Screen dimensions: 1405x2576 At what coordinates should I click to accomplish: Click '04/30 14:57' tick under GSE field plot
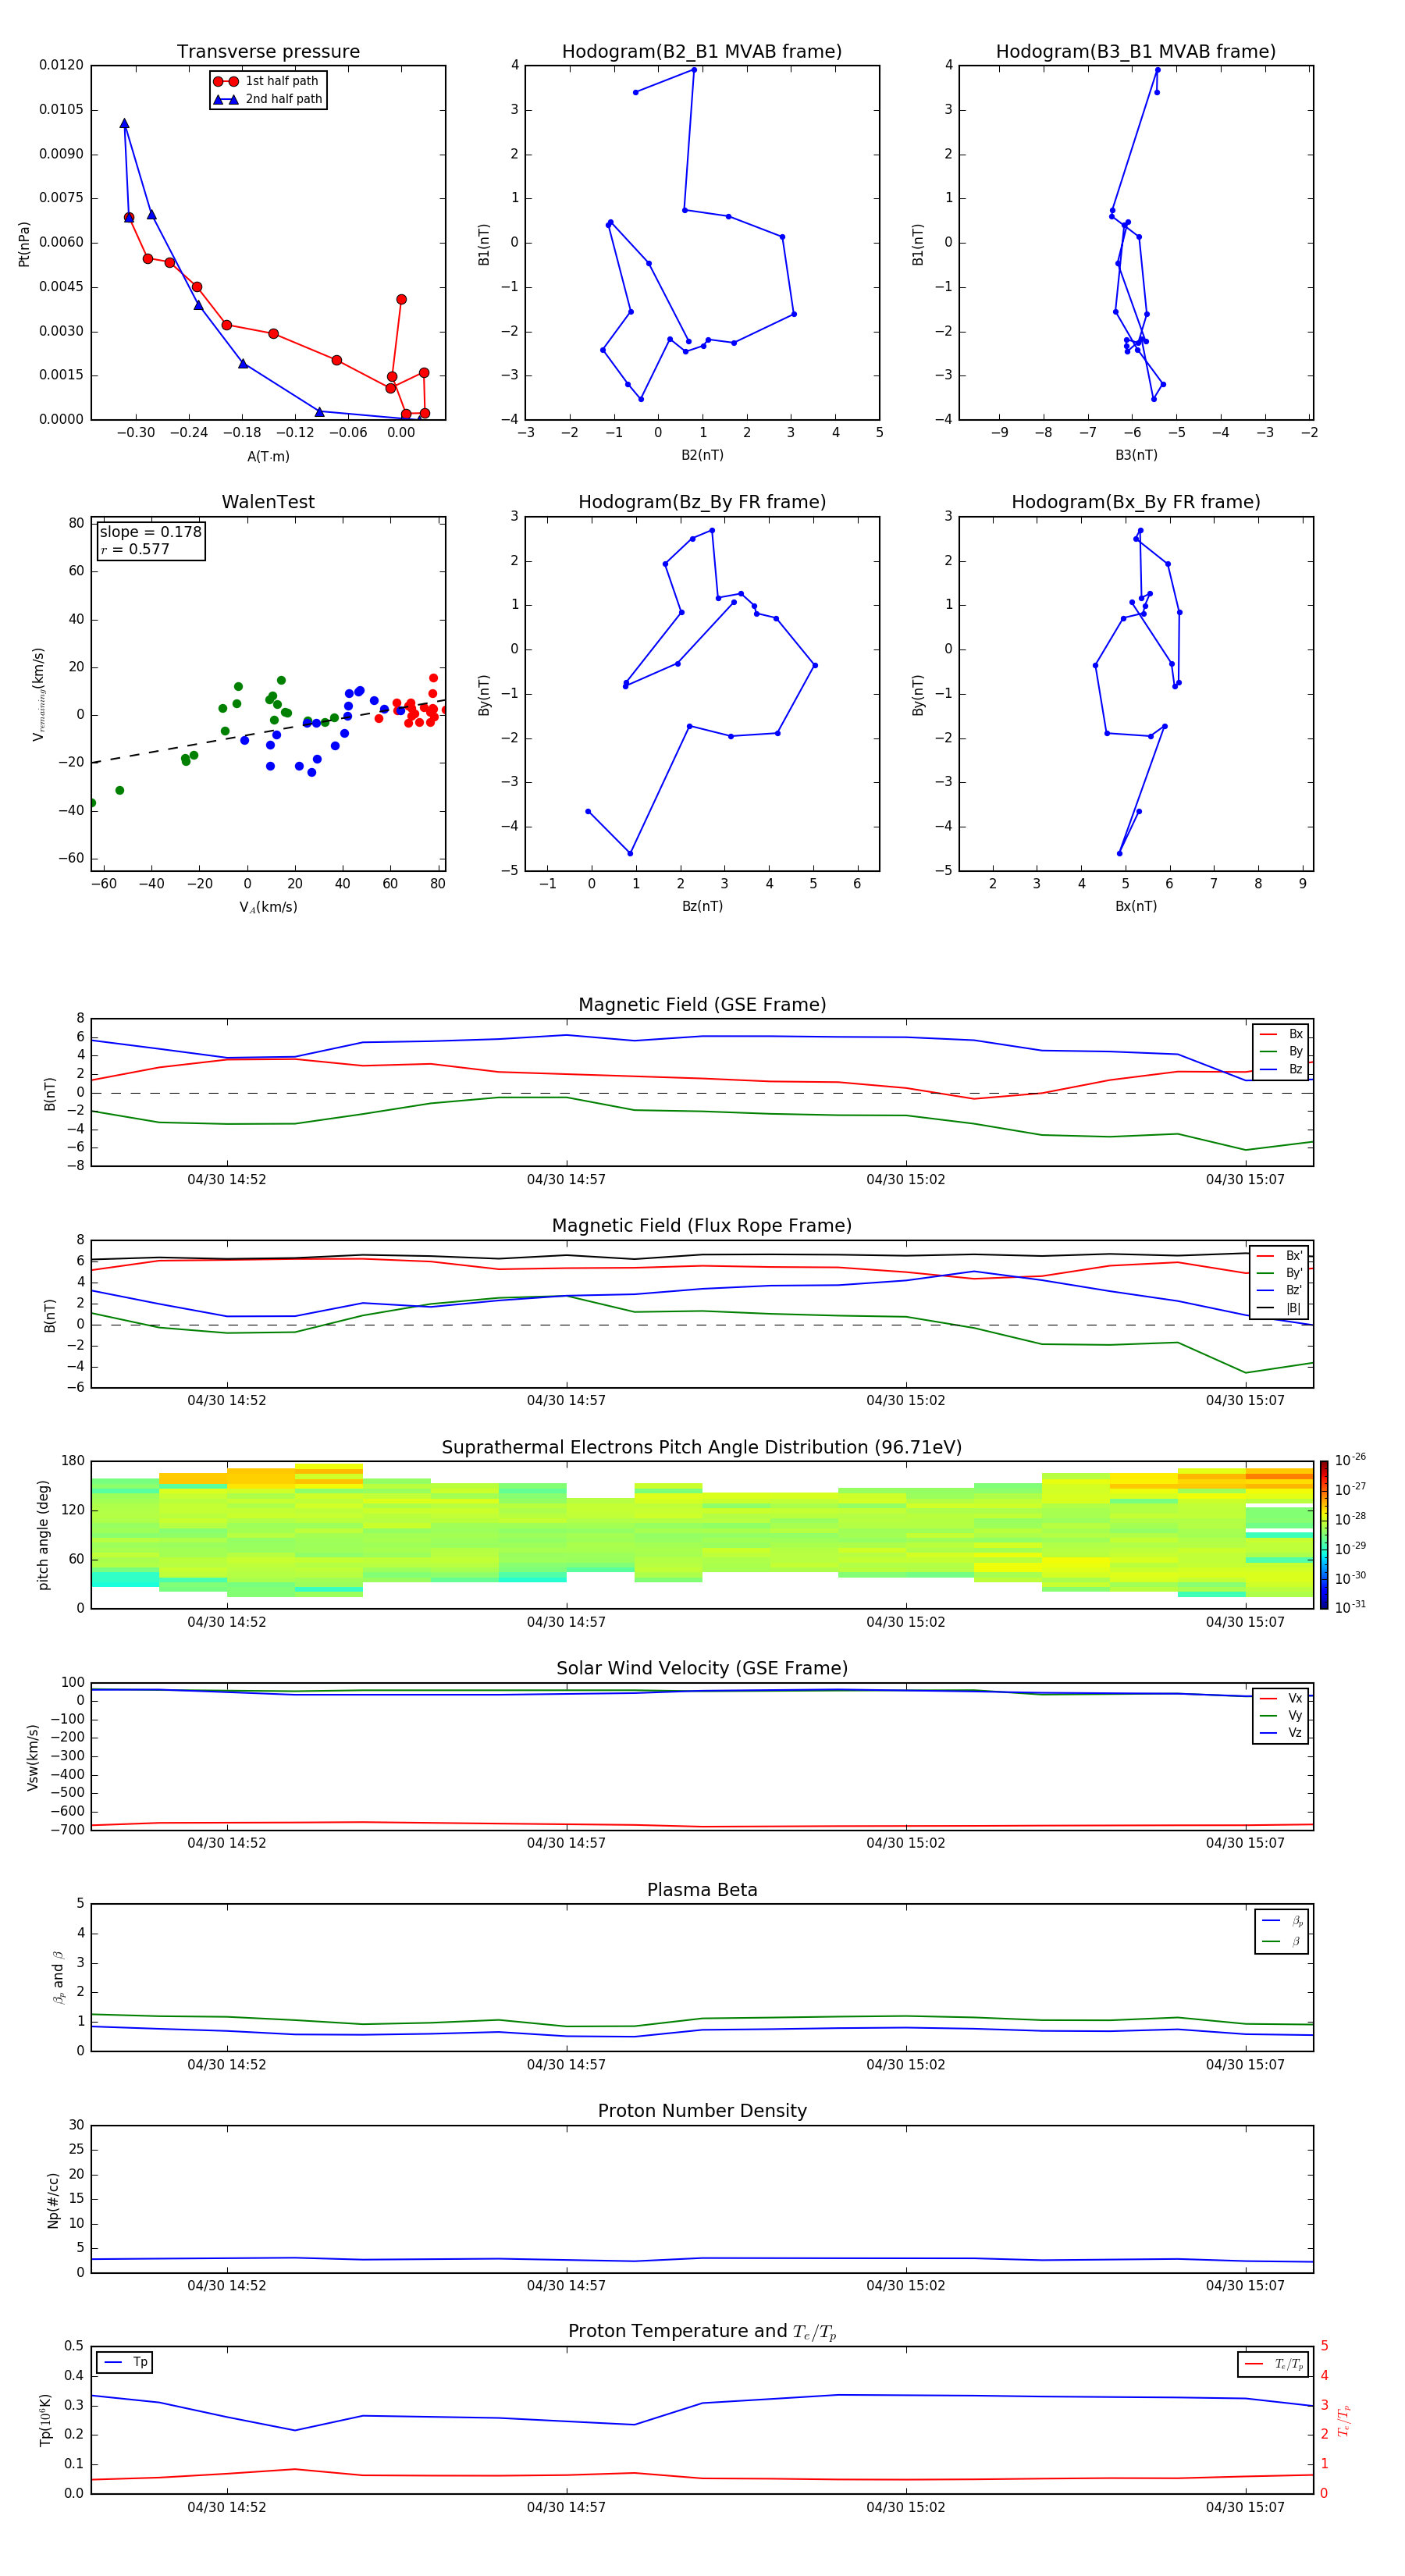(566, 1180)
